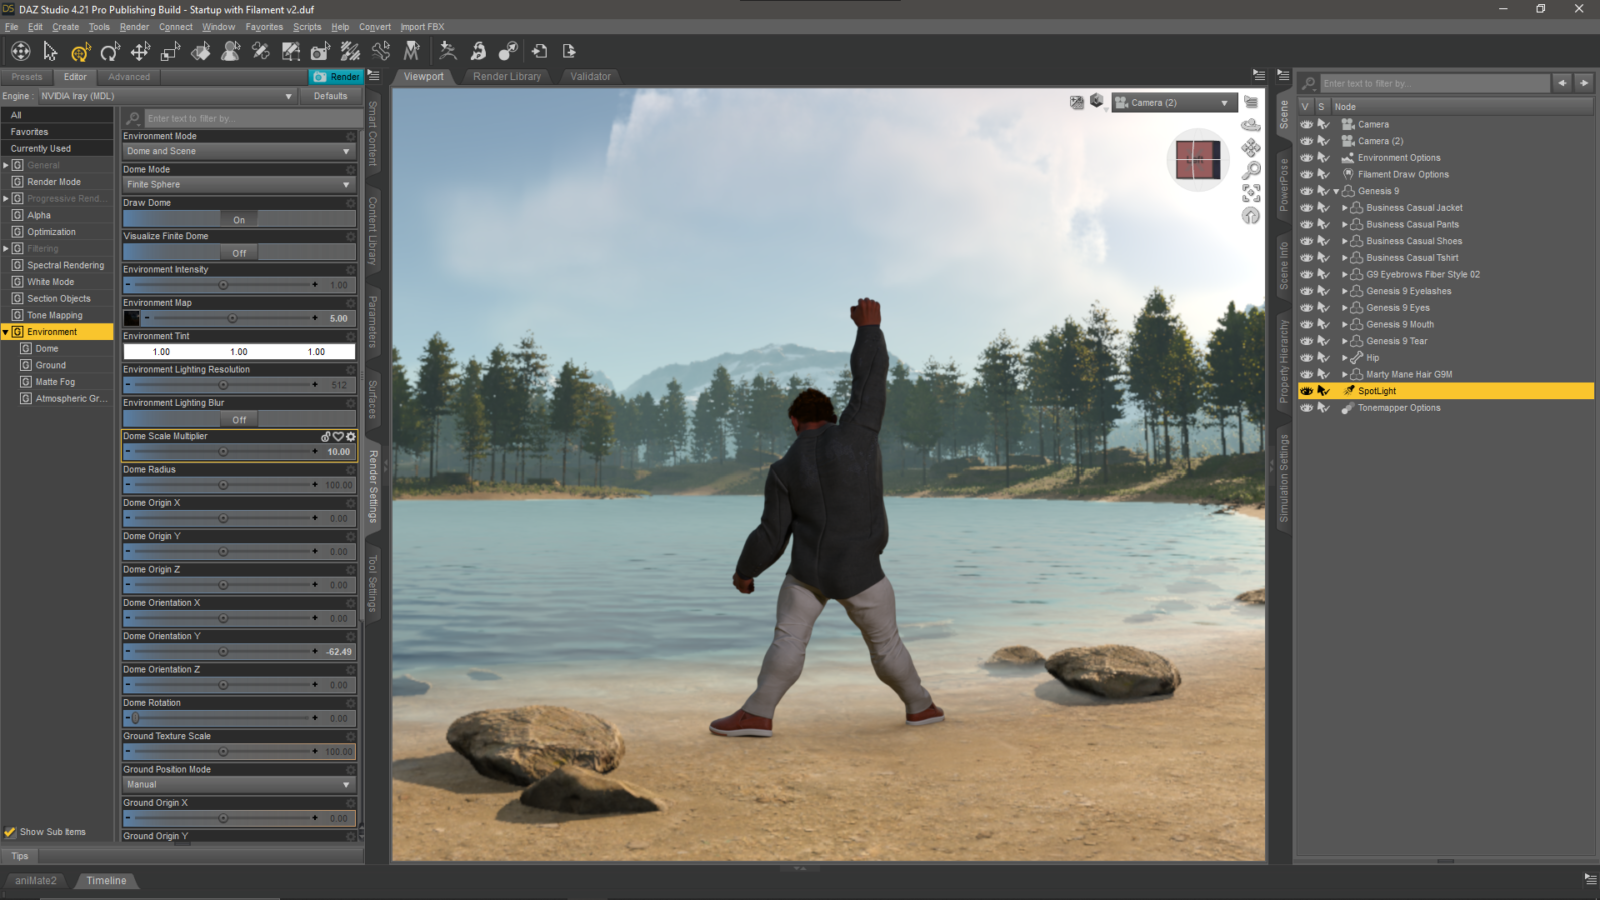Screen dimensions: 1600x900
Task: Click the Aim camera icon near the view cube
Action: pyautogui.click(x=1251, y=124)
